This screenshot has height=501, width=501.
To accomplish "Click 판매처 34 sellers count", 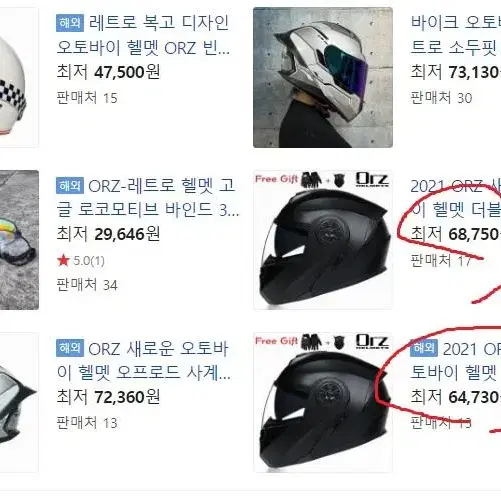I will pyautogui.click(x=87, y=285).
